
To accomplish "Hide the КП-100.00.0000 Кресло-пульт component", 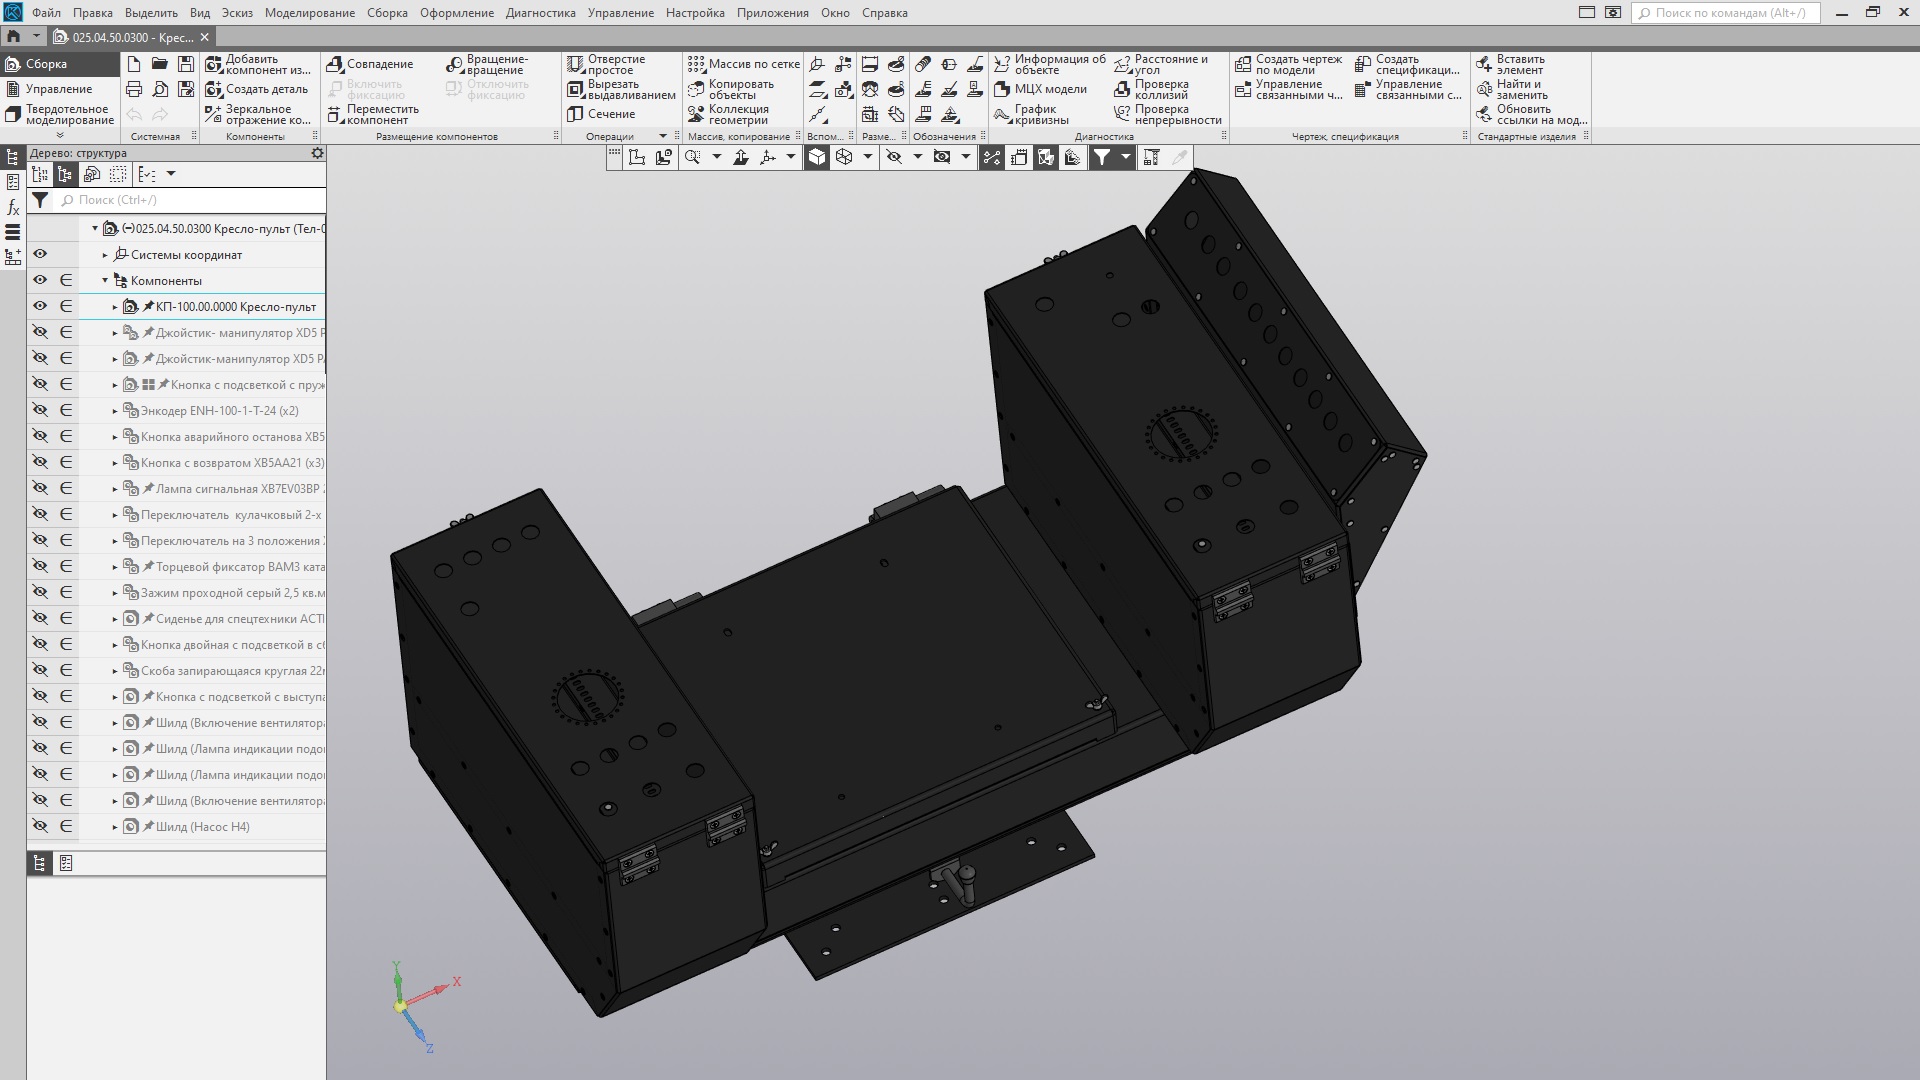I will (40, 307).
